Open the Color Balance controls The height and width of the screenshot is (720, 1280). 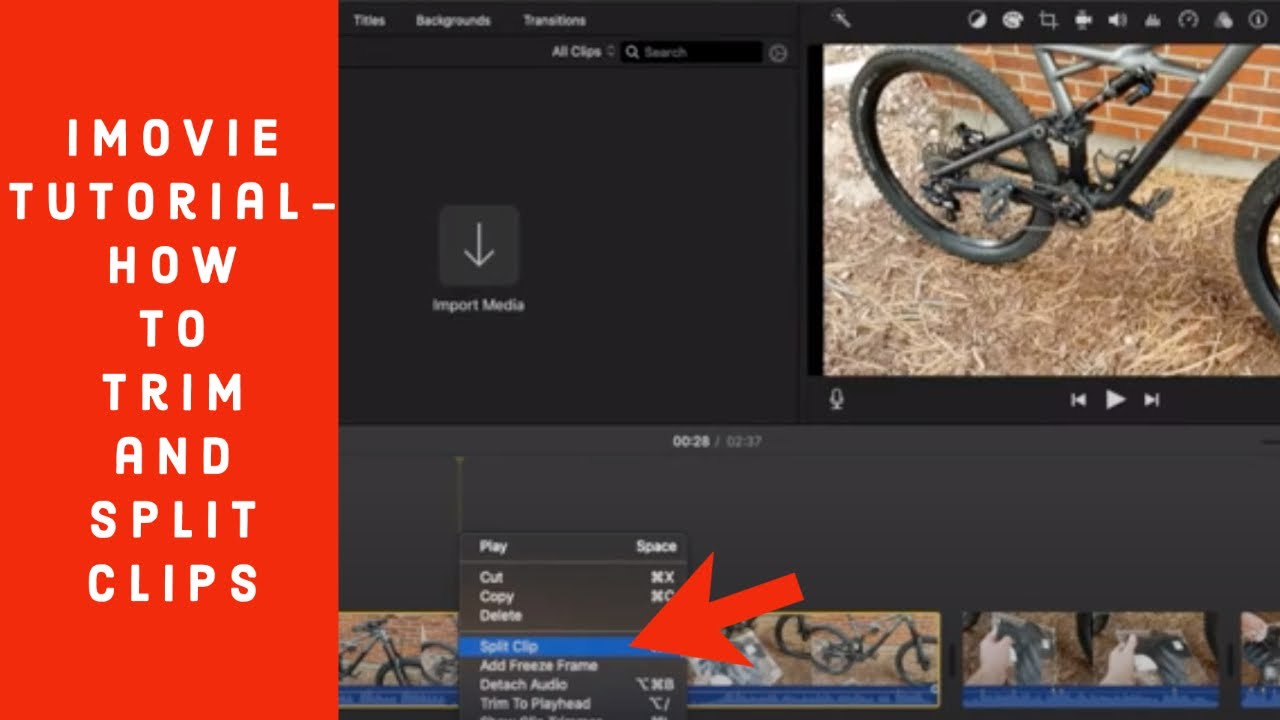click(975, 19)
